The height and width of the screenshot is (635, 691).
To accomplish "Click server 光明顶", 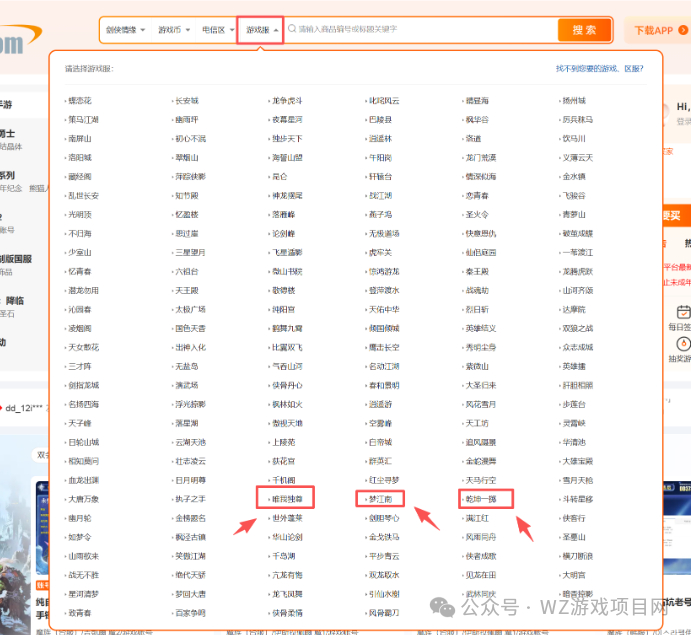I will point(80,215).
